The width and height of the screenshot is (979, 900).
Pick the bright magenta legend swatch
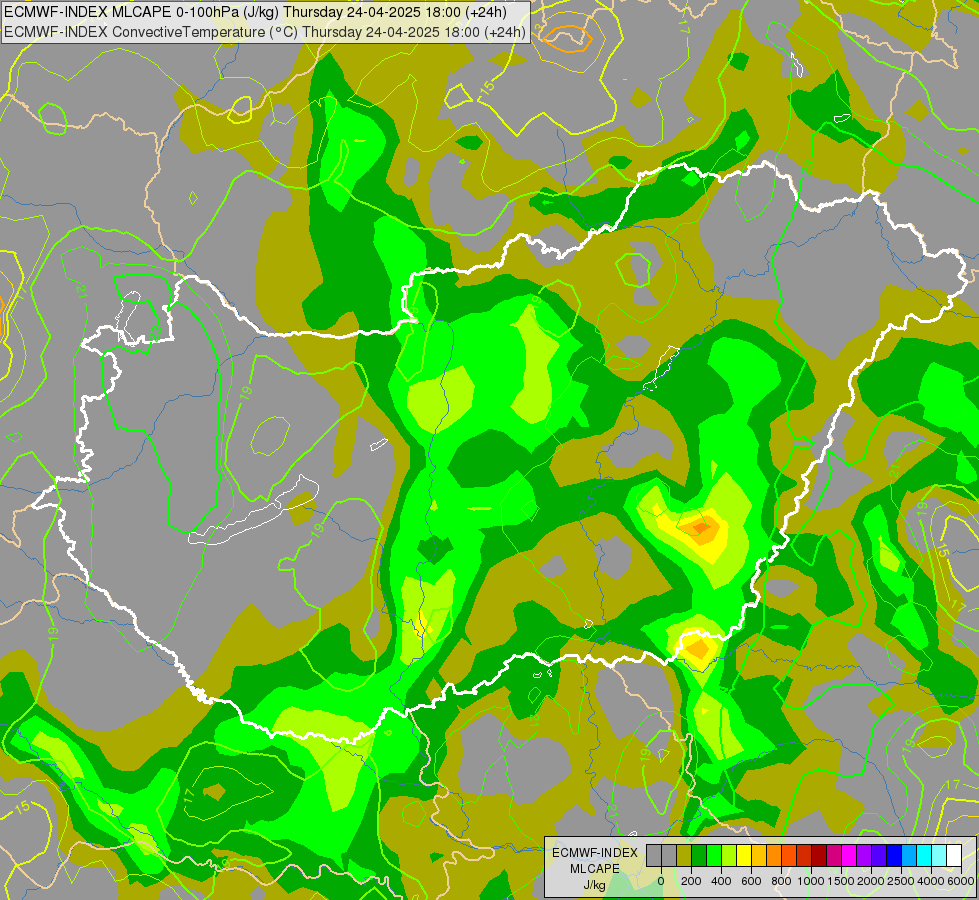coord(850,856)
